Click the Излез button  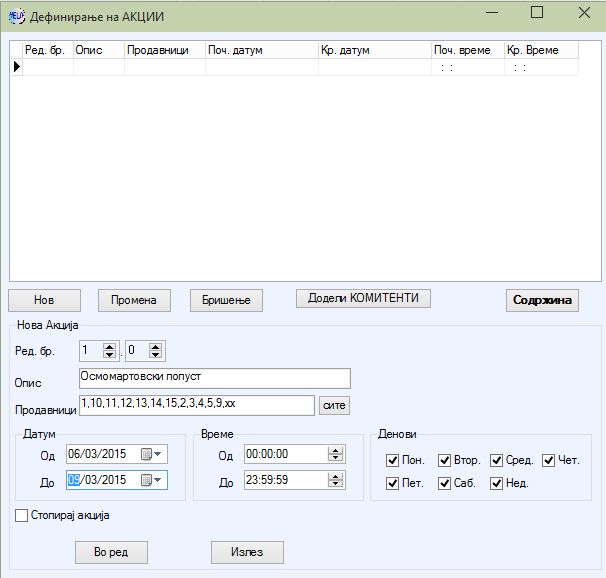(247, 552)
